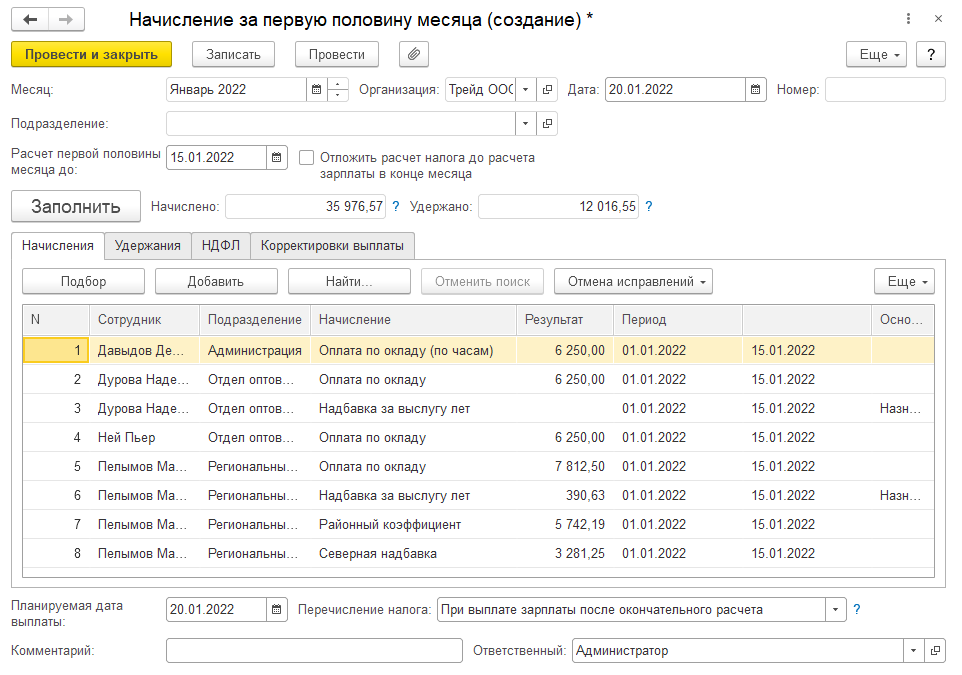
Task: Click the open-form icon next to Организация
Action: pyautogui.click(x=547, y=90)
